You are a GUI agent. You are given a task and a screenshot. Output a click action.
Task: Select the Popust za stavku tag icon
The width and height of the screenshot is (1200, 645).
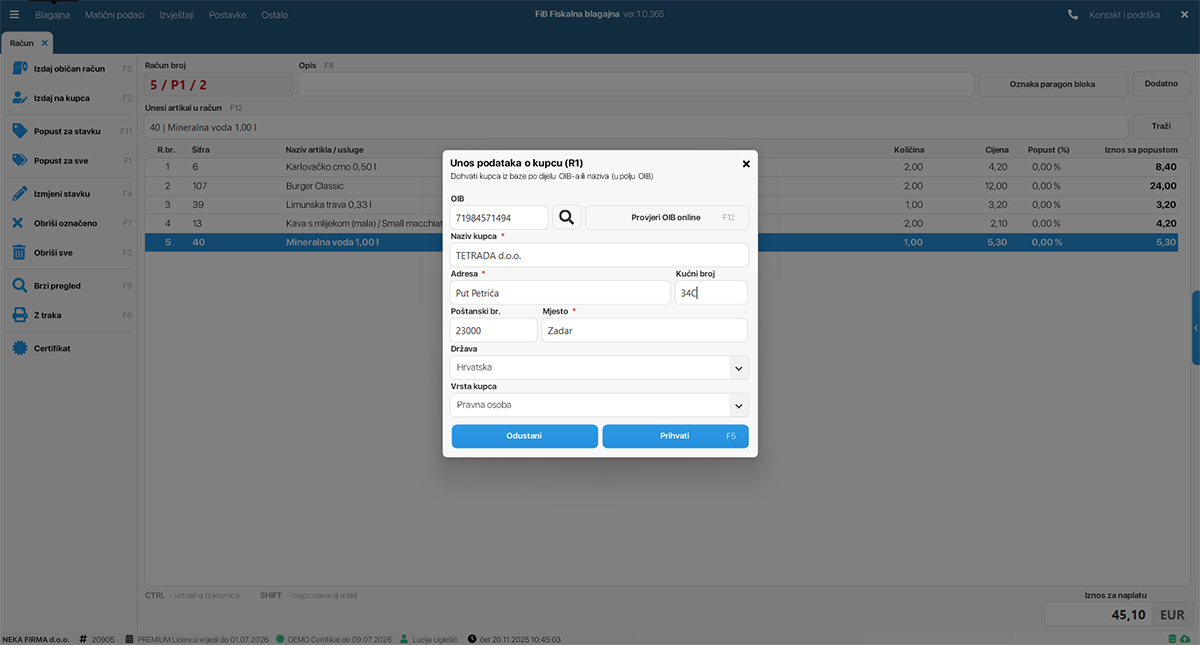[19, 131]
